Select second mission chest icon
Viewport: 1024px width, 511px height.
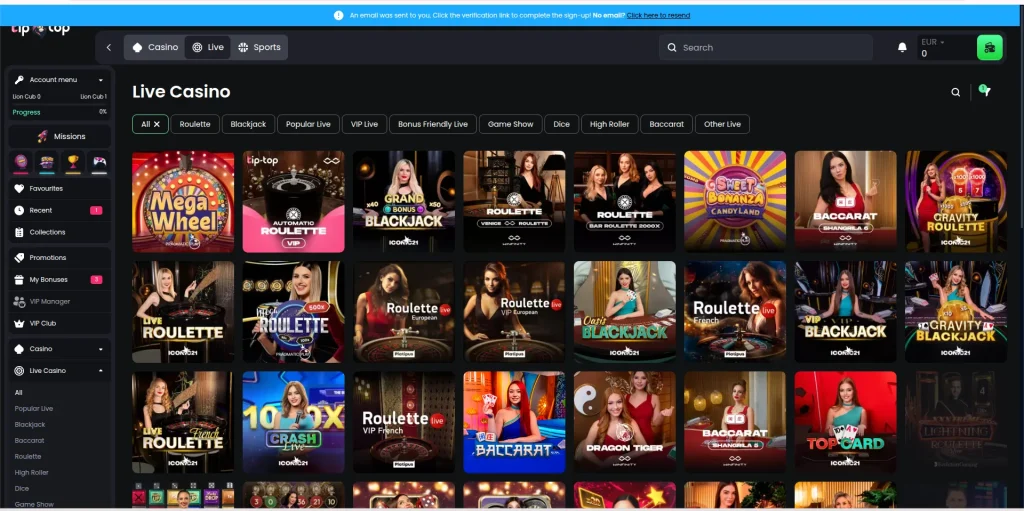[x=47, y=162]
